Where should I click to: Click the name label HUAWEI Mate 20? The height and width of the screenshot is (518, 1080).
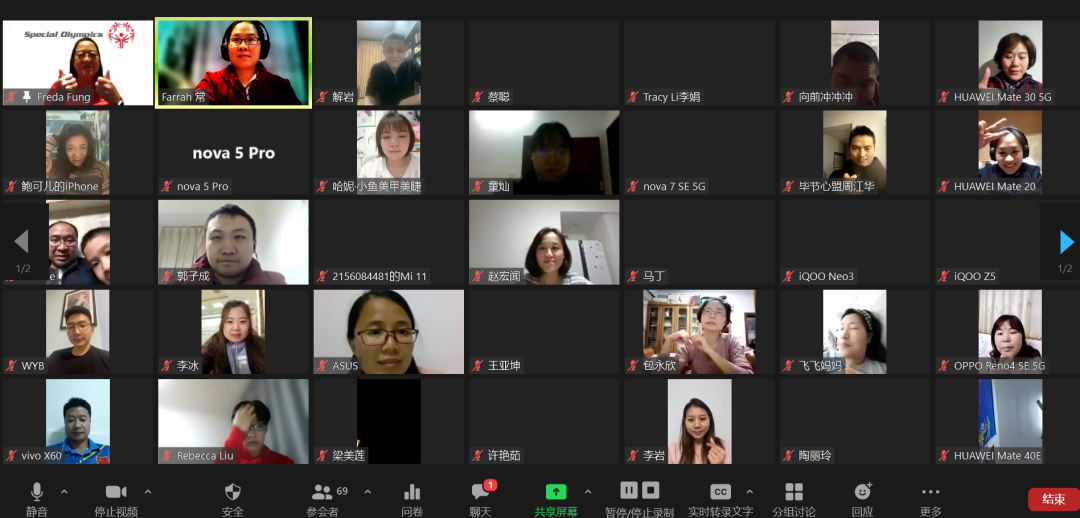coord(995,187)
